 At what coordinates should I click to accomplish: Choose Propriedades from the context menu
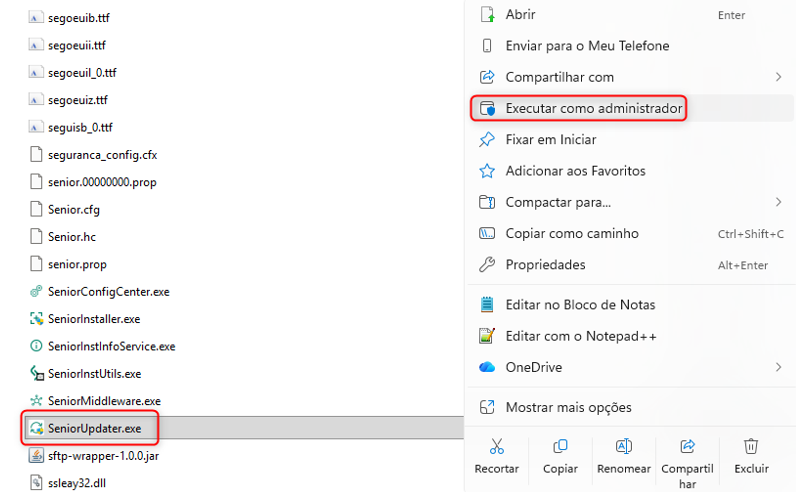click(x=545, y=265)
